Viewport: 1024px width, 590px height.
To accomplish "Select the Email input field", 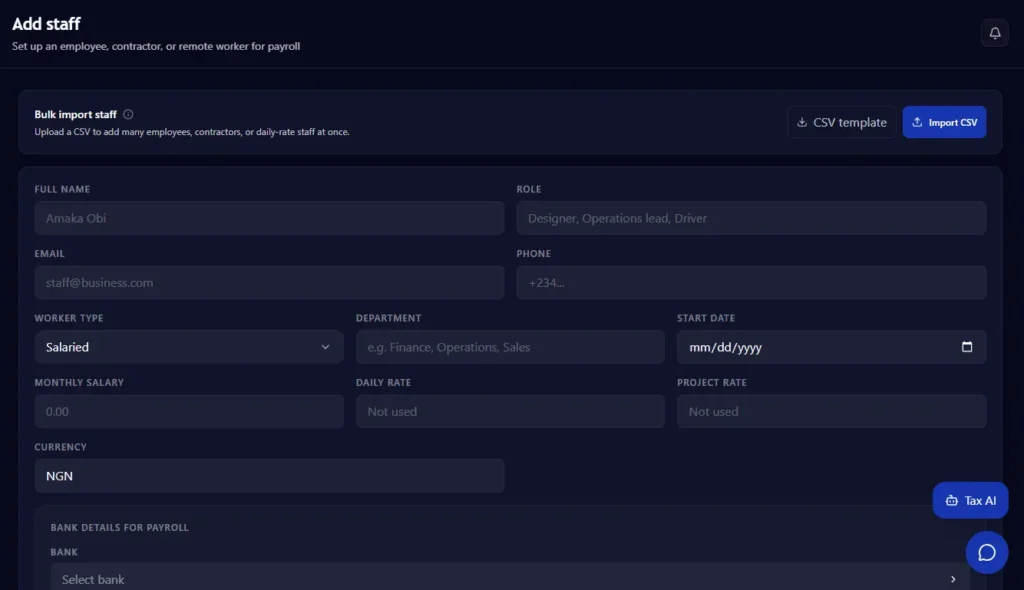I will pyautogui.click(x=269, y=283).
